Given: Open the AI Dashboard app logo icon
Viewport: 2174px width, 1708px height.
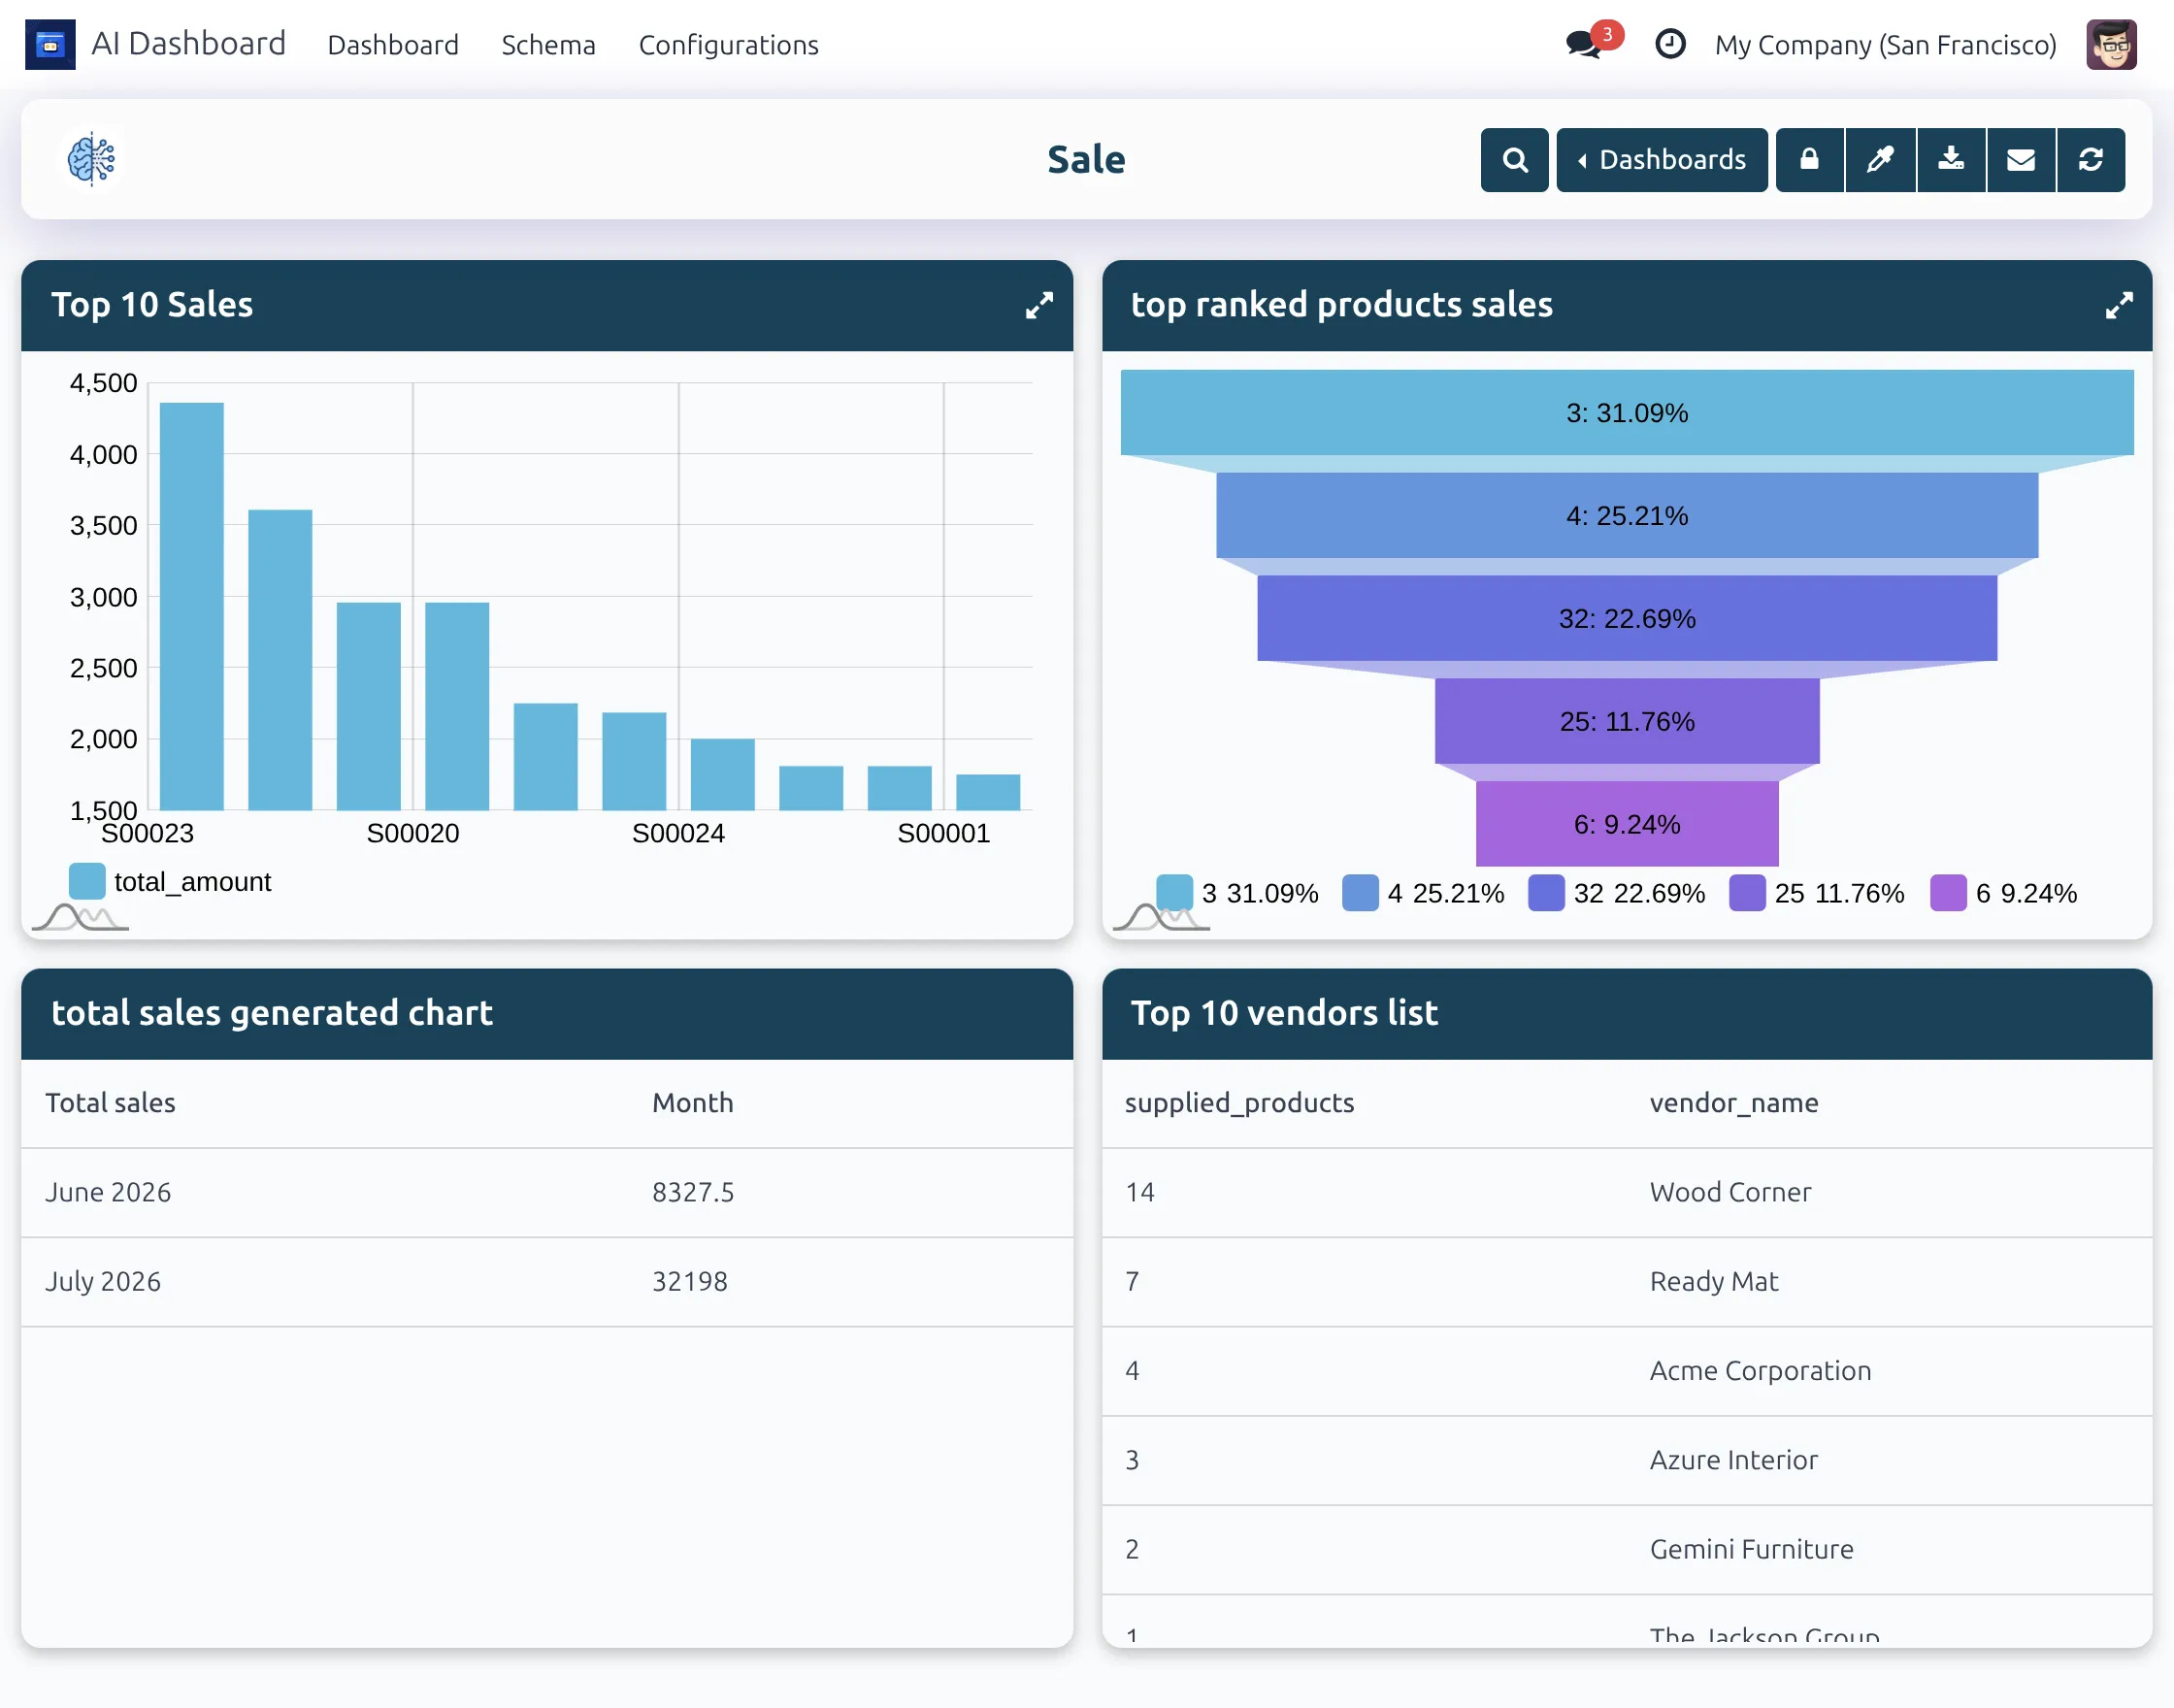Looking at the screenshot, I should (x=50, y=44).
